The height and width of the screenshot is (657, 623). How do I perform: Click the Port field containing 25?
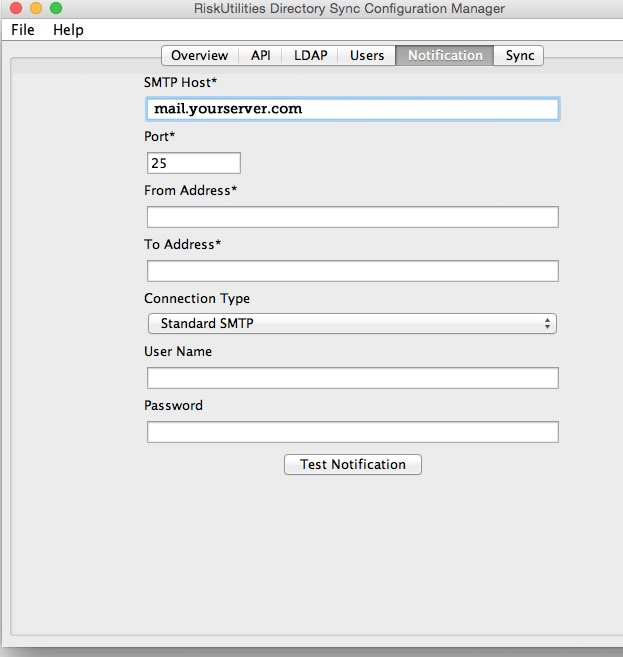(194, 163)
